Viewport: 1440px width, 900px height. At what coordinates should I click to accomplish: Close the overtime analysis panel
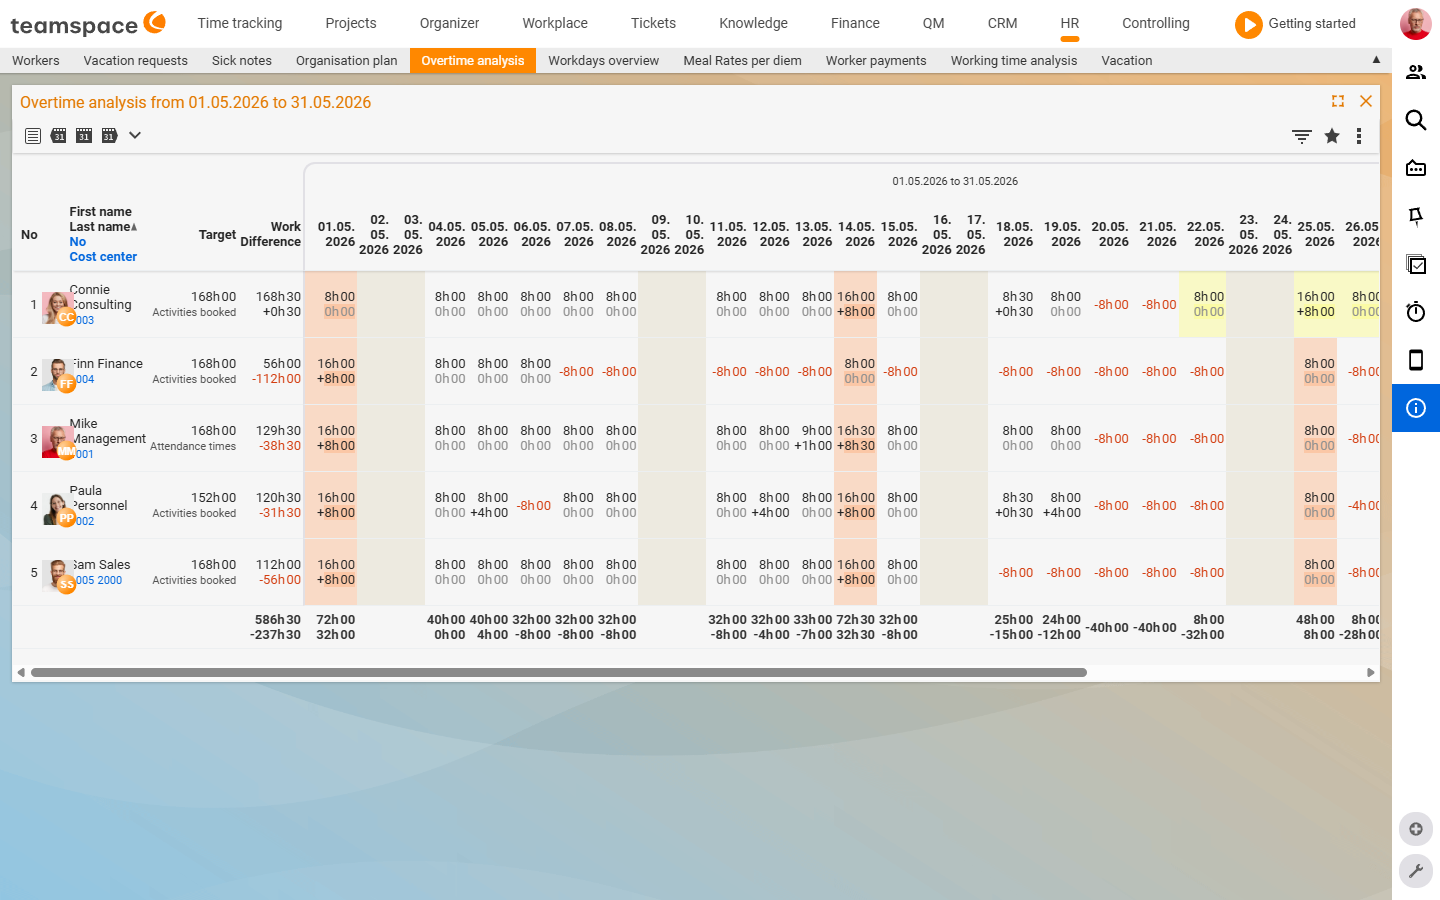(x=1366, y=101)
